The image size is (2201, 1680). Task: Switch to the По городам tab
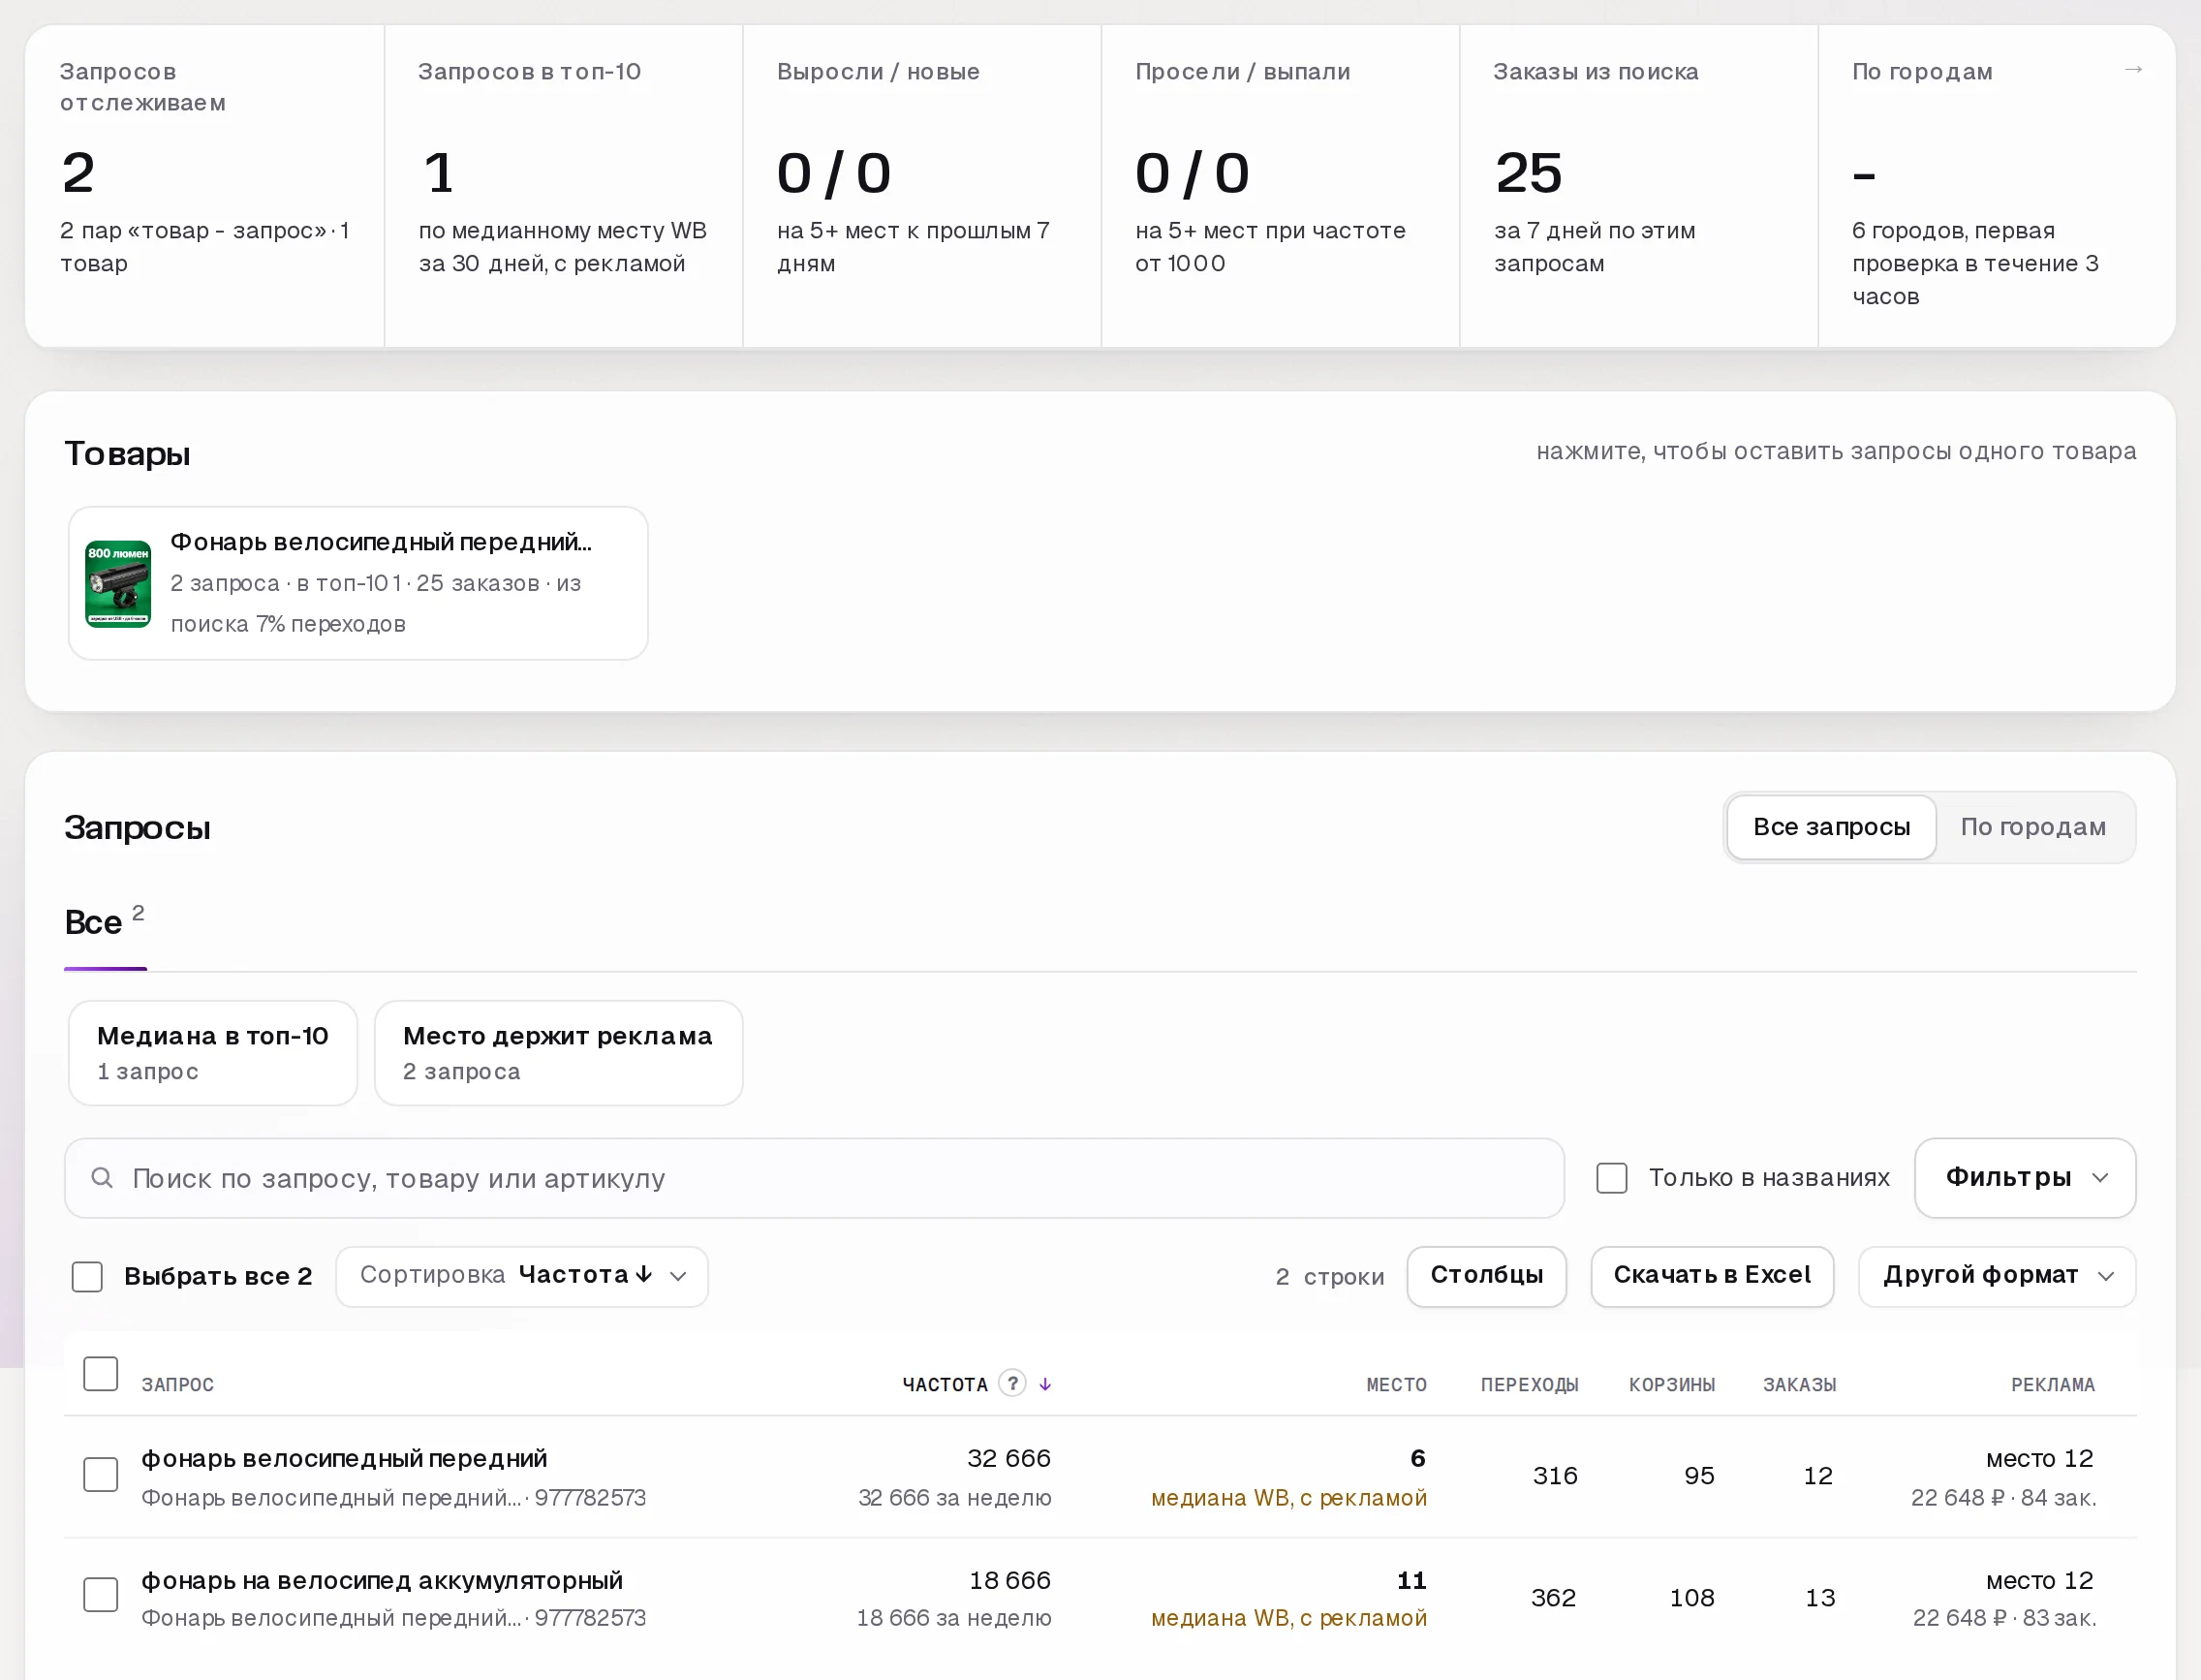point(2033,827)
